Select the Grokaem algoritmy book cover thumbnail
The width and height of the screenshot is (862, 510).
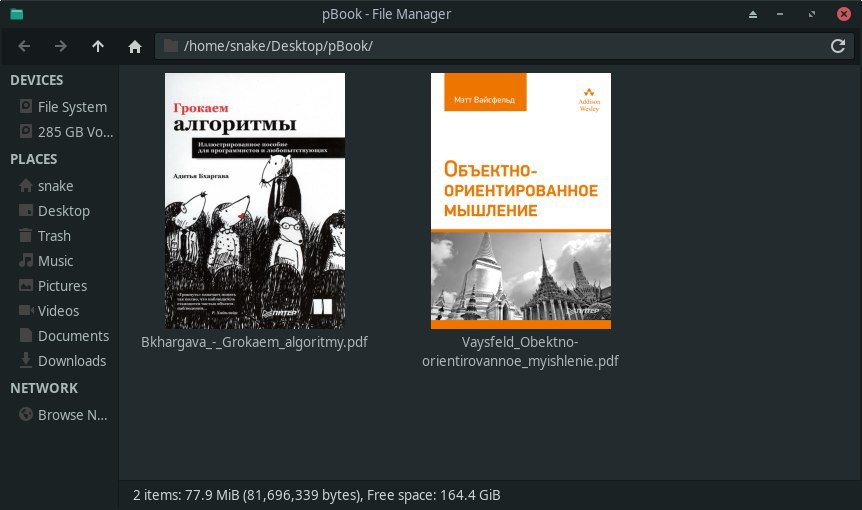tap(255, 201)
